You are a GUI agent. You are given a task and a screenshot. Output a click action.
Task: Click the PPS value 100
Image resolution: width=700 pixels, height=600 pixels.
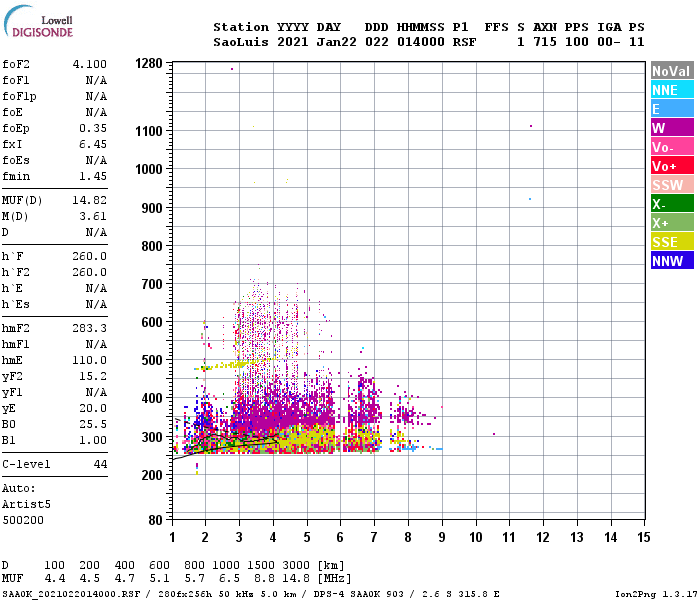point(577,42)
